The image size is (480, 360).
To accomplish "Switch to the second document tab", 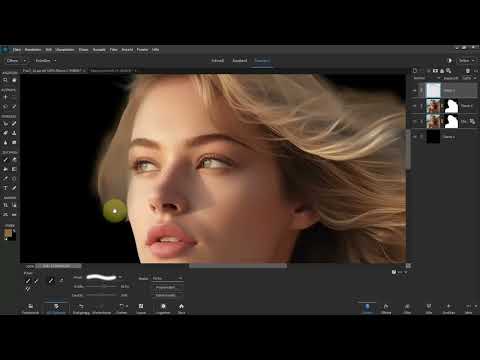I will (x=111, y=71).
